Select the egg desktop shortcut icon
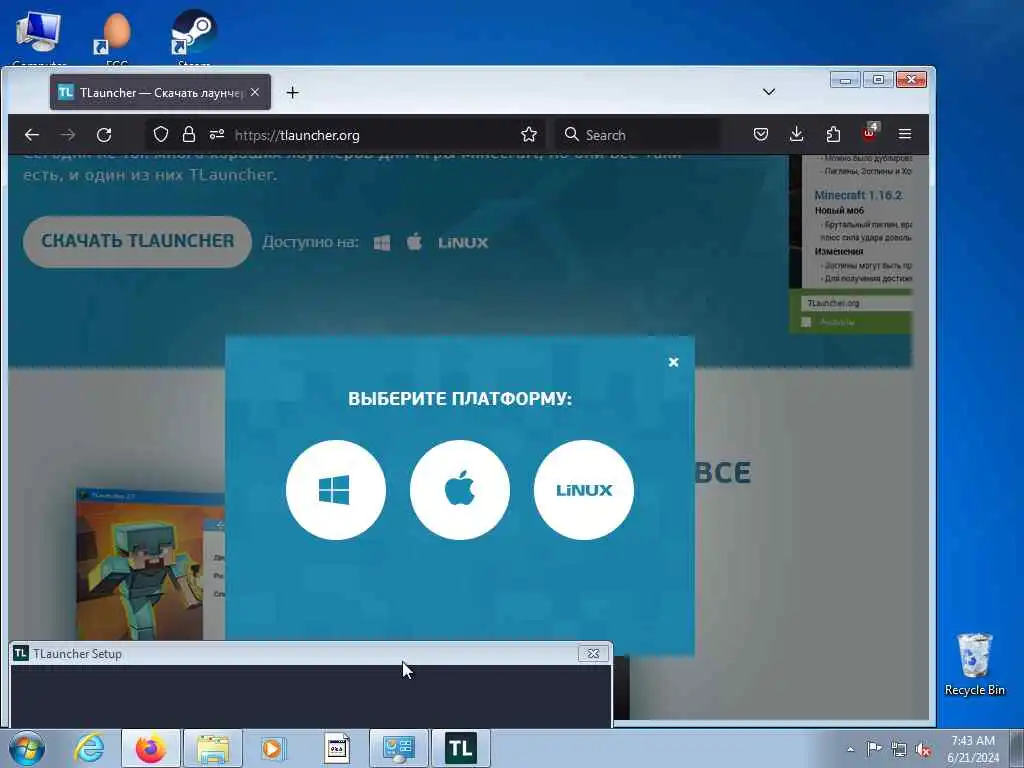Image resolution: width=1024 pixels, height=768 pixels. [x=117, y=38]
